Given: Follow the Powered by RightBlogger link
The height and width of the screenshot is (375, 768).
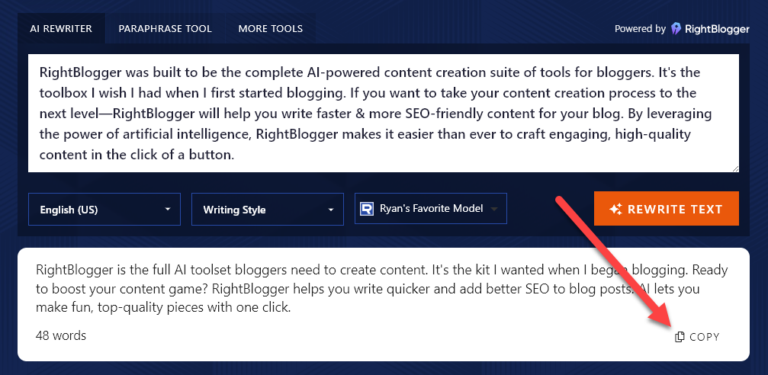Looking at the screenshot, I should [682, 29].
